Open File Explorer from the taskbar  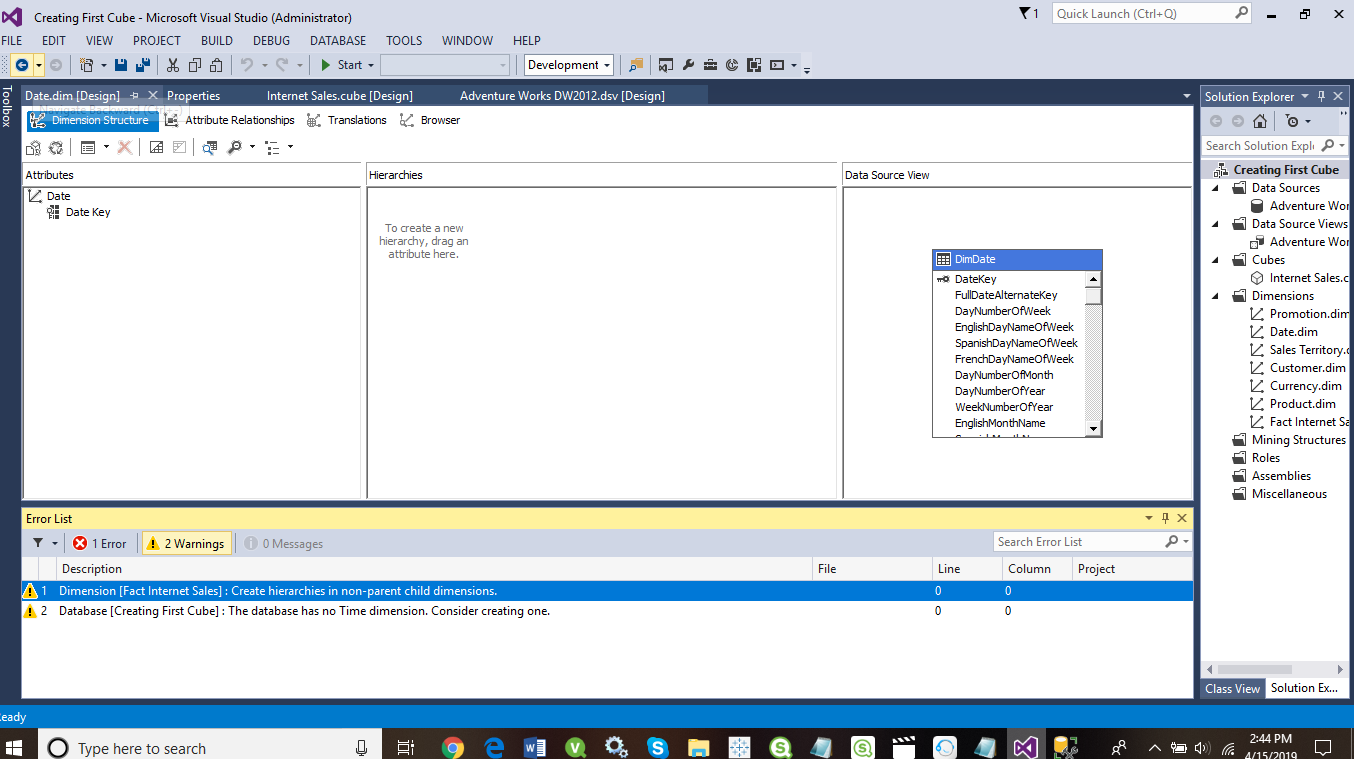click(x=698, y=747)
